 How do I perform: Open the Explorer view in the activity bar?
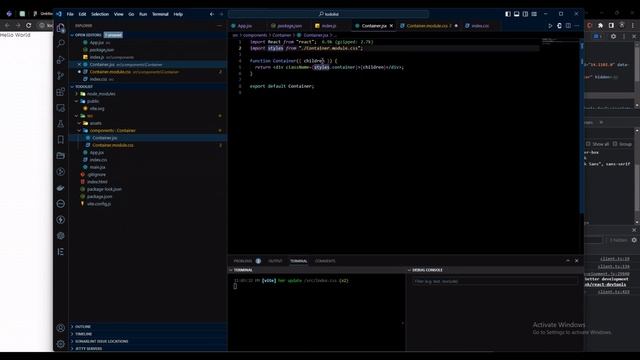tap(60, 28)
